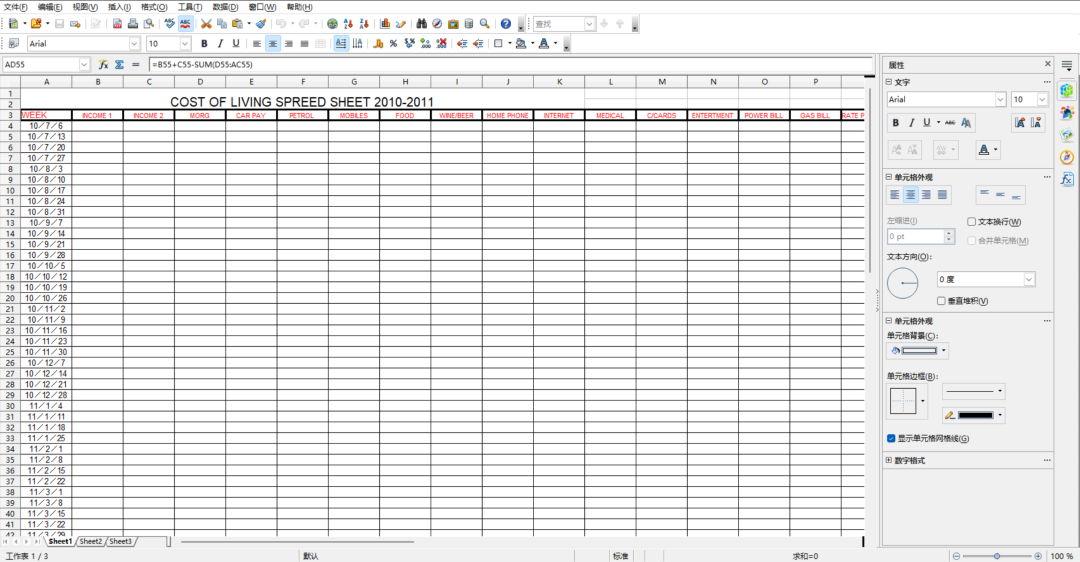Click the Print document icon

[x=133, y=24]
